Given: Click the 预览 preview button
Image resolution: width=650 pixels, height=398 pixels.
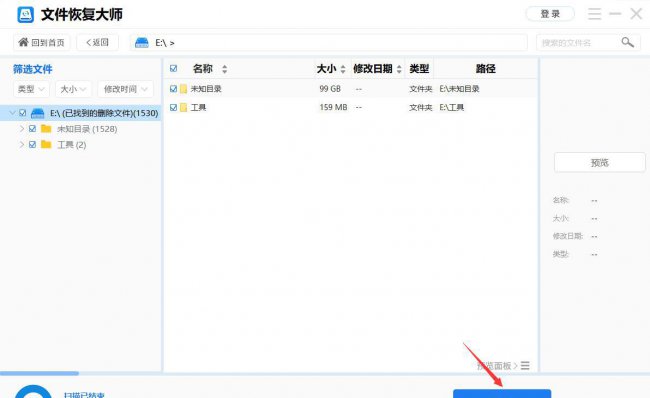Looking at the screenshot, I should pos(599,163).
